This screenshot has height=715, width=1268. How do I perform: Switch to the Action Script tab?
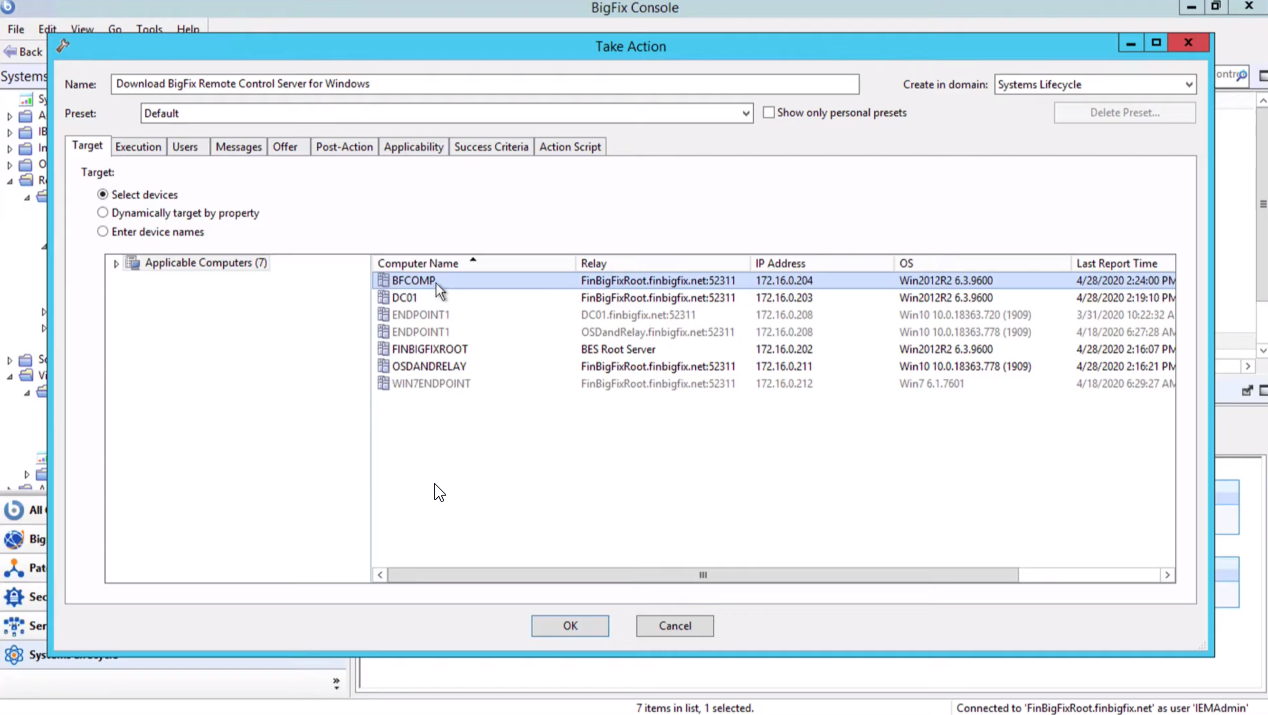click(x=569, y=147)
